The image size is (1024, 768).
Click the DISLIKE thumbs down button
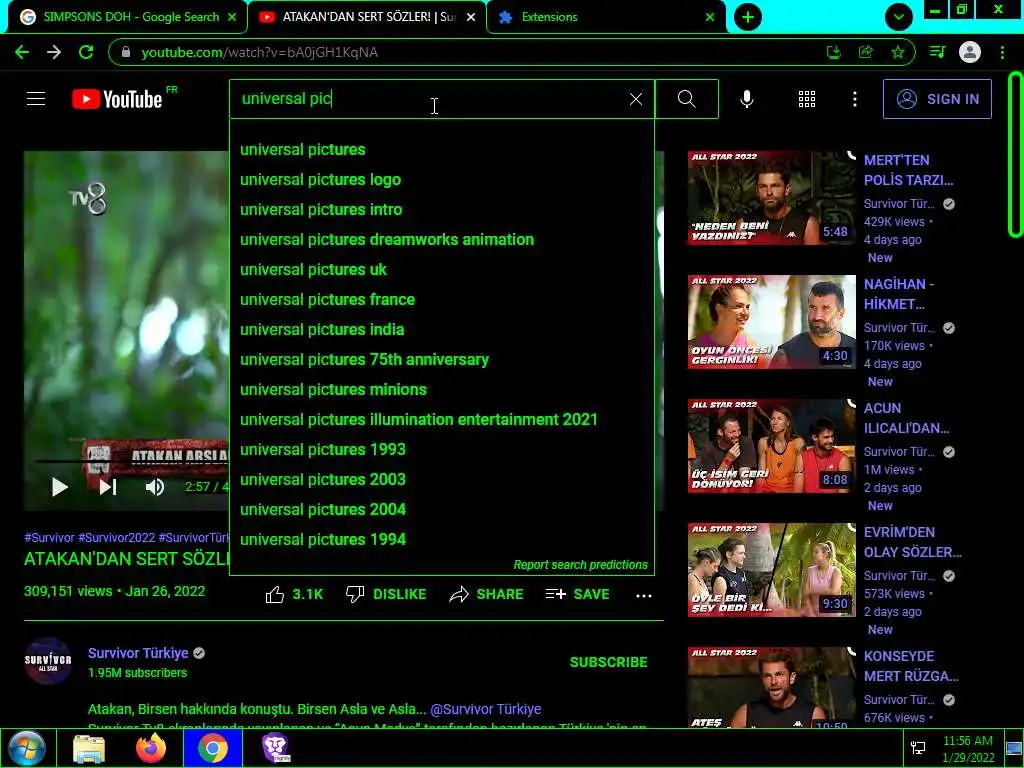click(386, 594)
